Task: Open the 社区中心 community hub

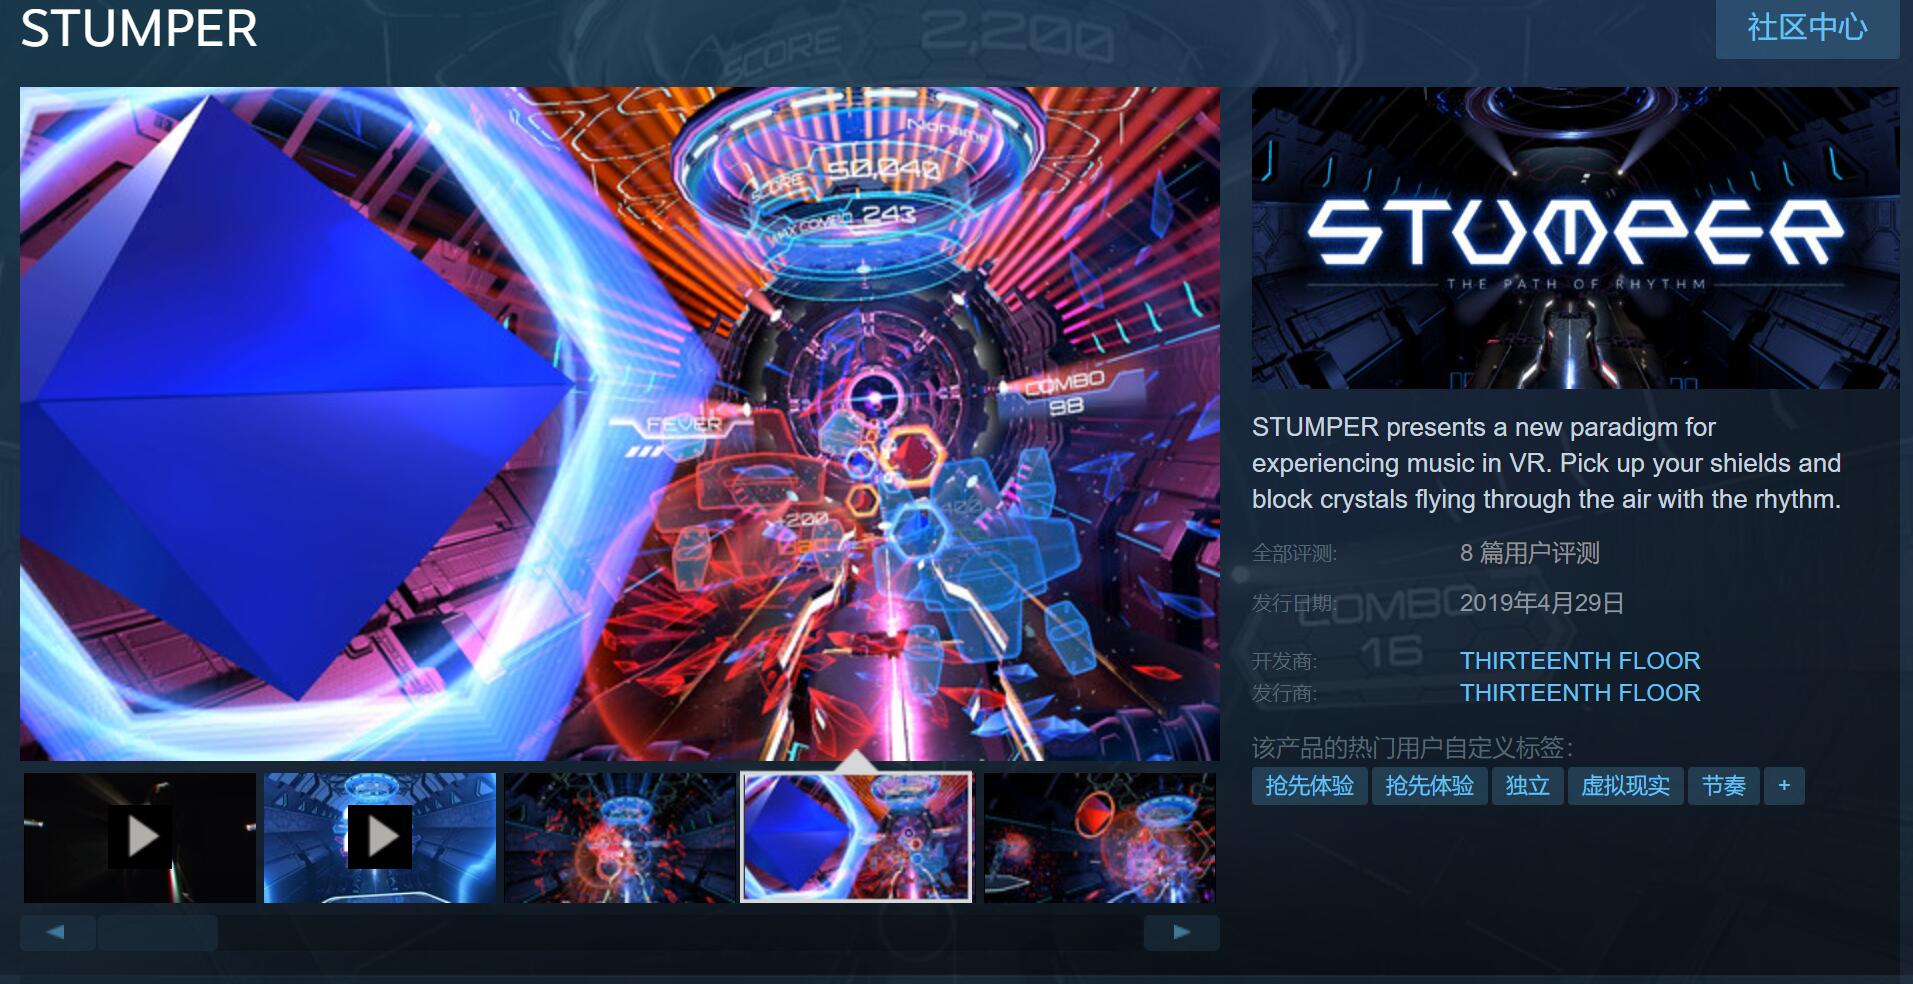Action: pos(1807,28)
